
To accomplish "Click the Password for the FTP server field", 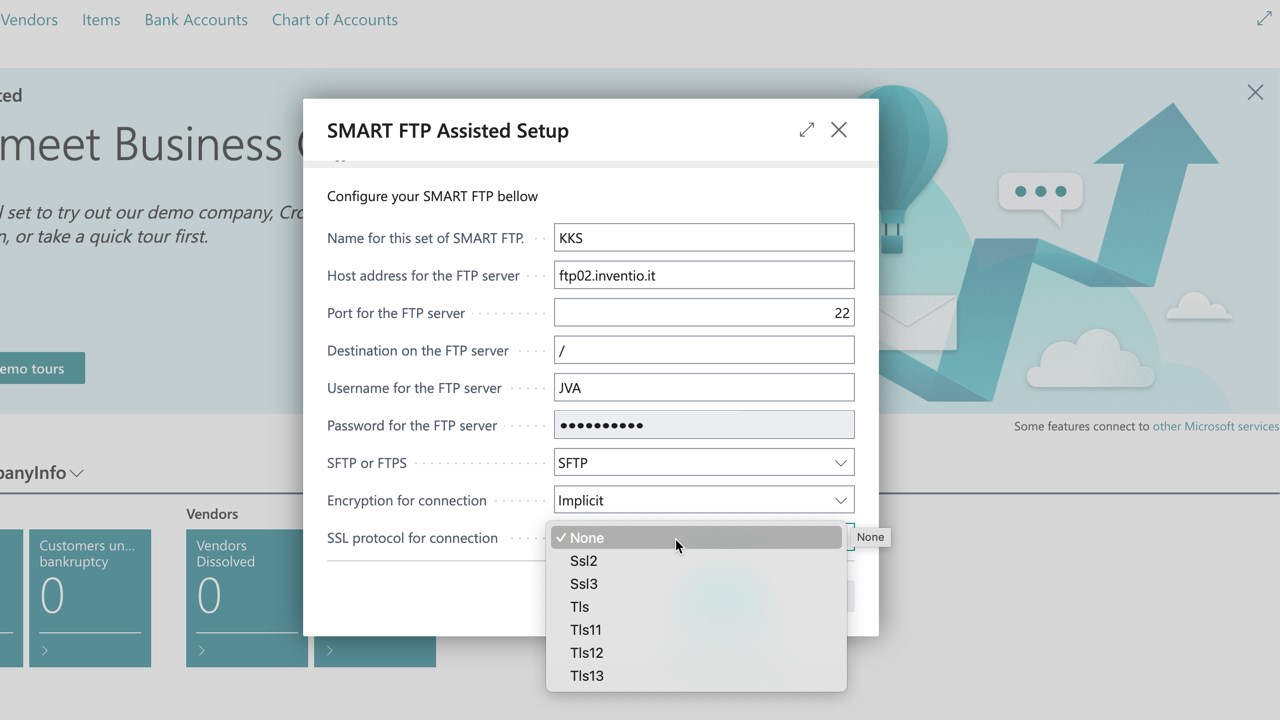I will click(704, 425).
